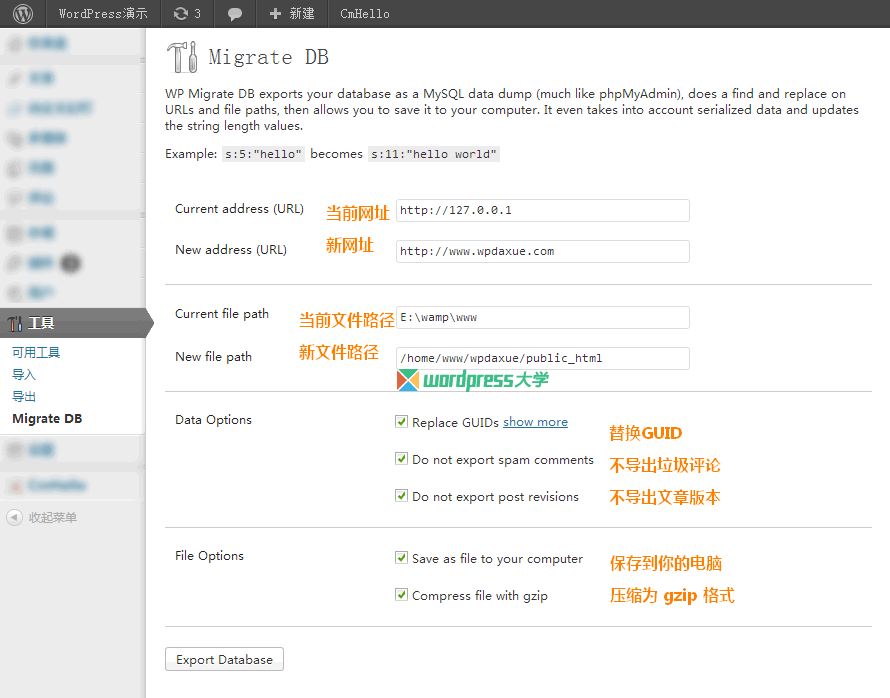
Task: Focus the New file path field
Action: click(x=543, y=358)
